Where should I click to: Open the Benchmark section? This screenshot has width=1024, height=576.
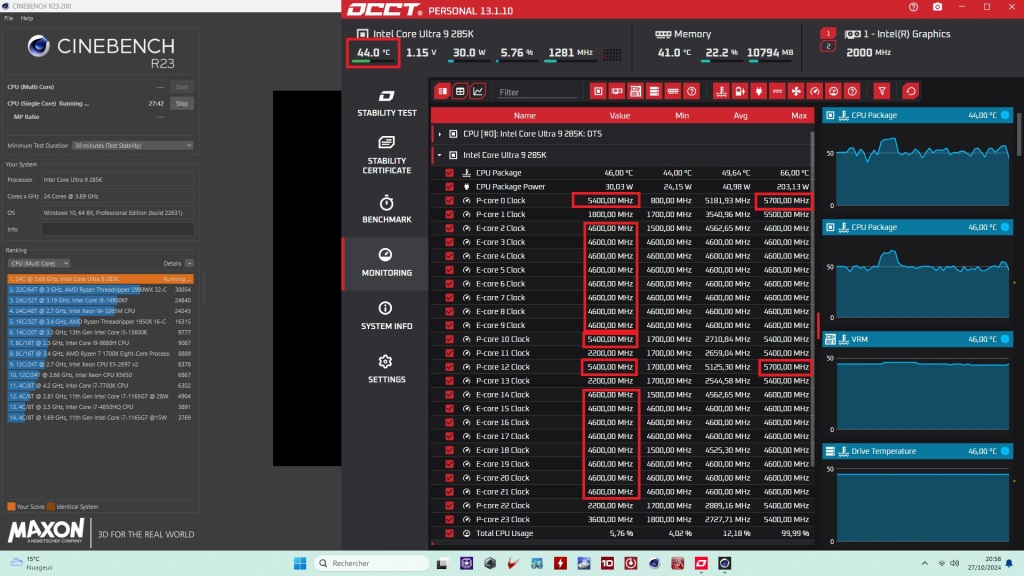387,209
